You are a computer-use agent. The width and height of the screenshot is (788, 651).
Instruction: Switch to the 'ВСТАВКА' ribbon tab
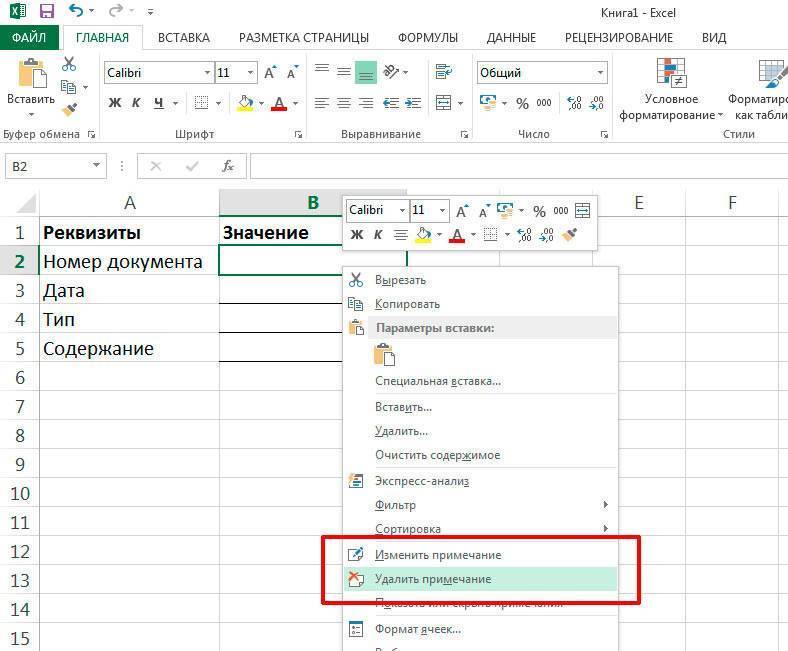[x=184, y=38]
